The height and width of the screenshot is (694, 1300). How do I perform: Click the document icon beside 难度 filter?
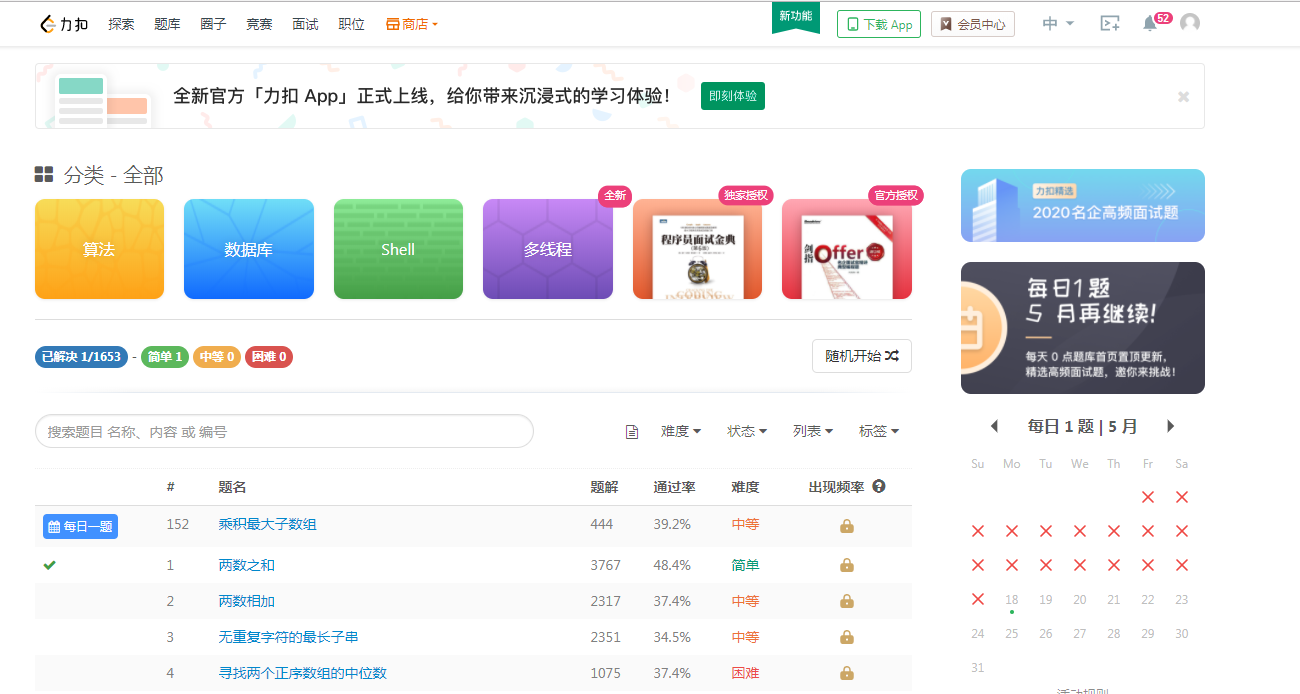coord(632,432)
